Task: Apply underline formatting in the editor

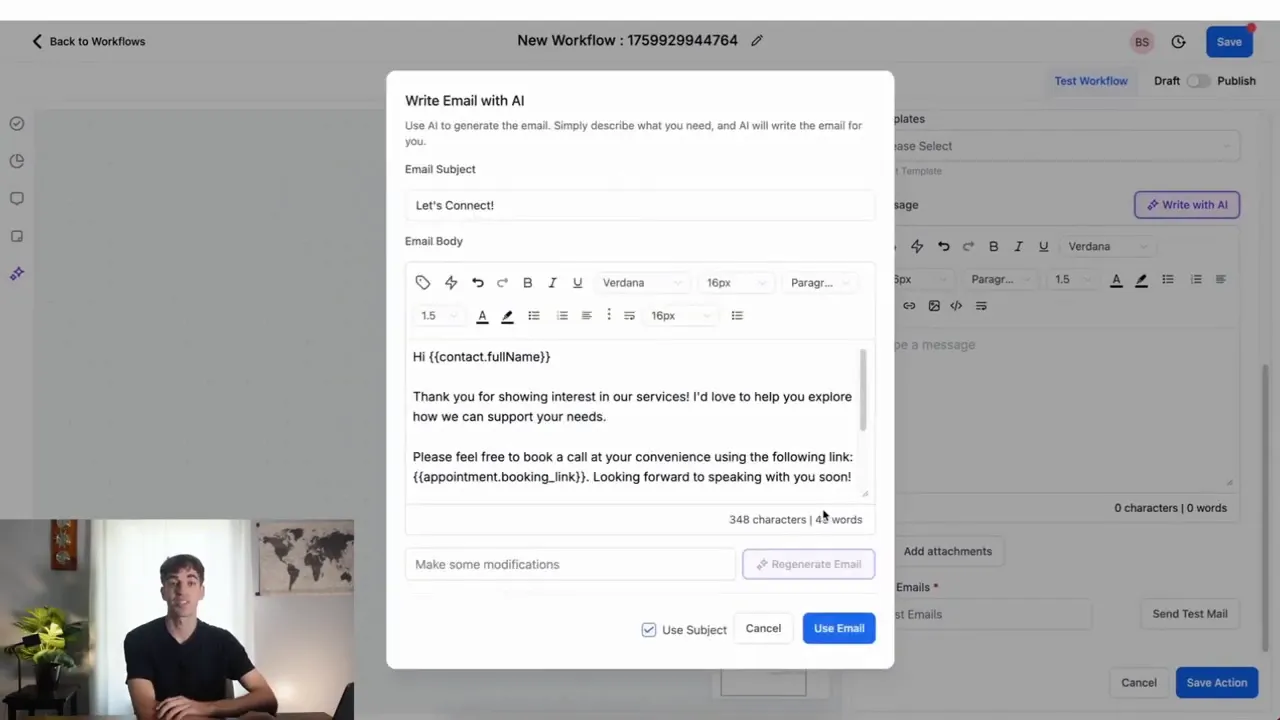Action: [577, 282]
